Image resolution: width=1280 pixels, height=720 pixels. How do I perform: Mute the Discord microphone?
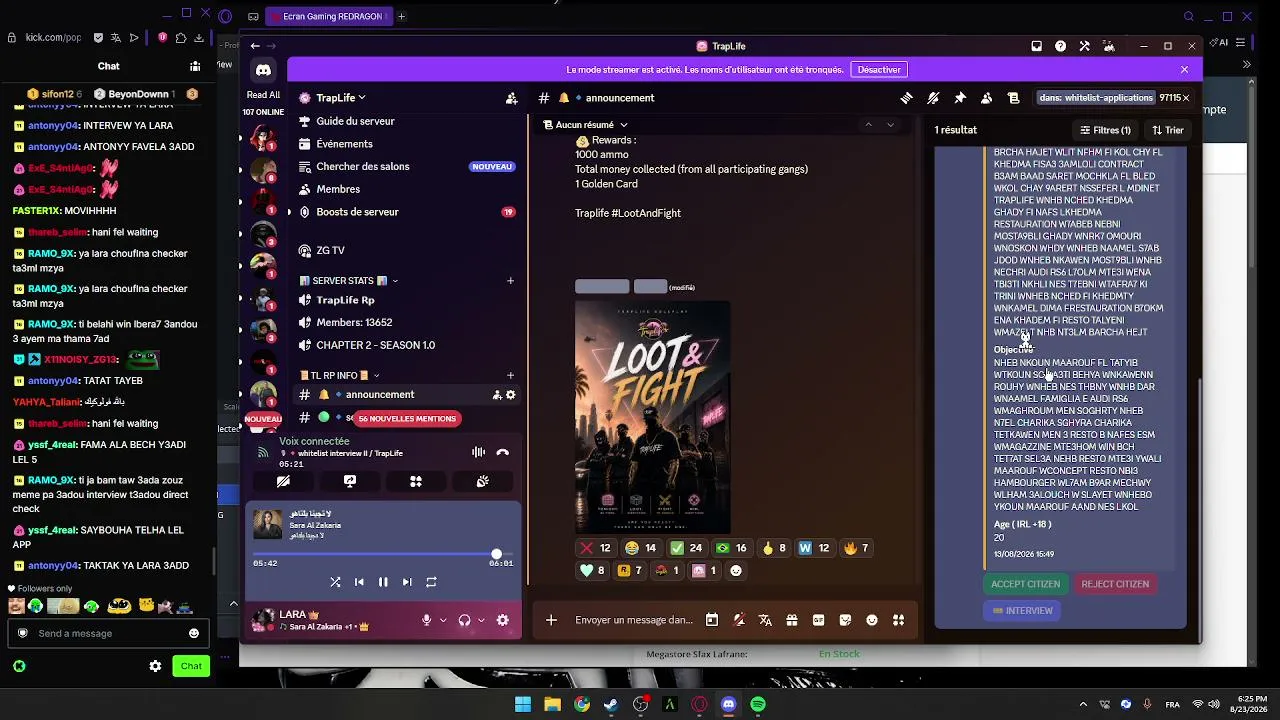pyautogui.click(x=426, y=620)
